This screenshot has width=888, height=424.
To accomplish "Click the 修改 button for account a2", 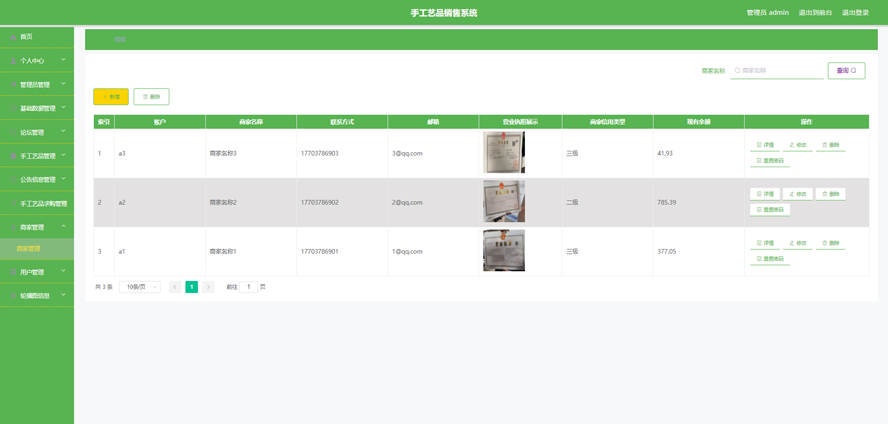I will click(x=797, y=194).
